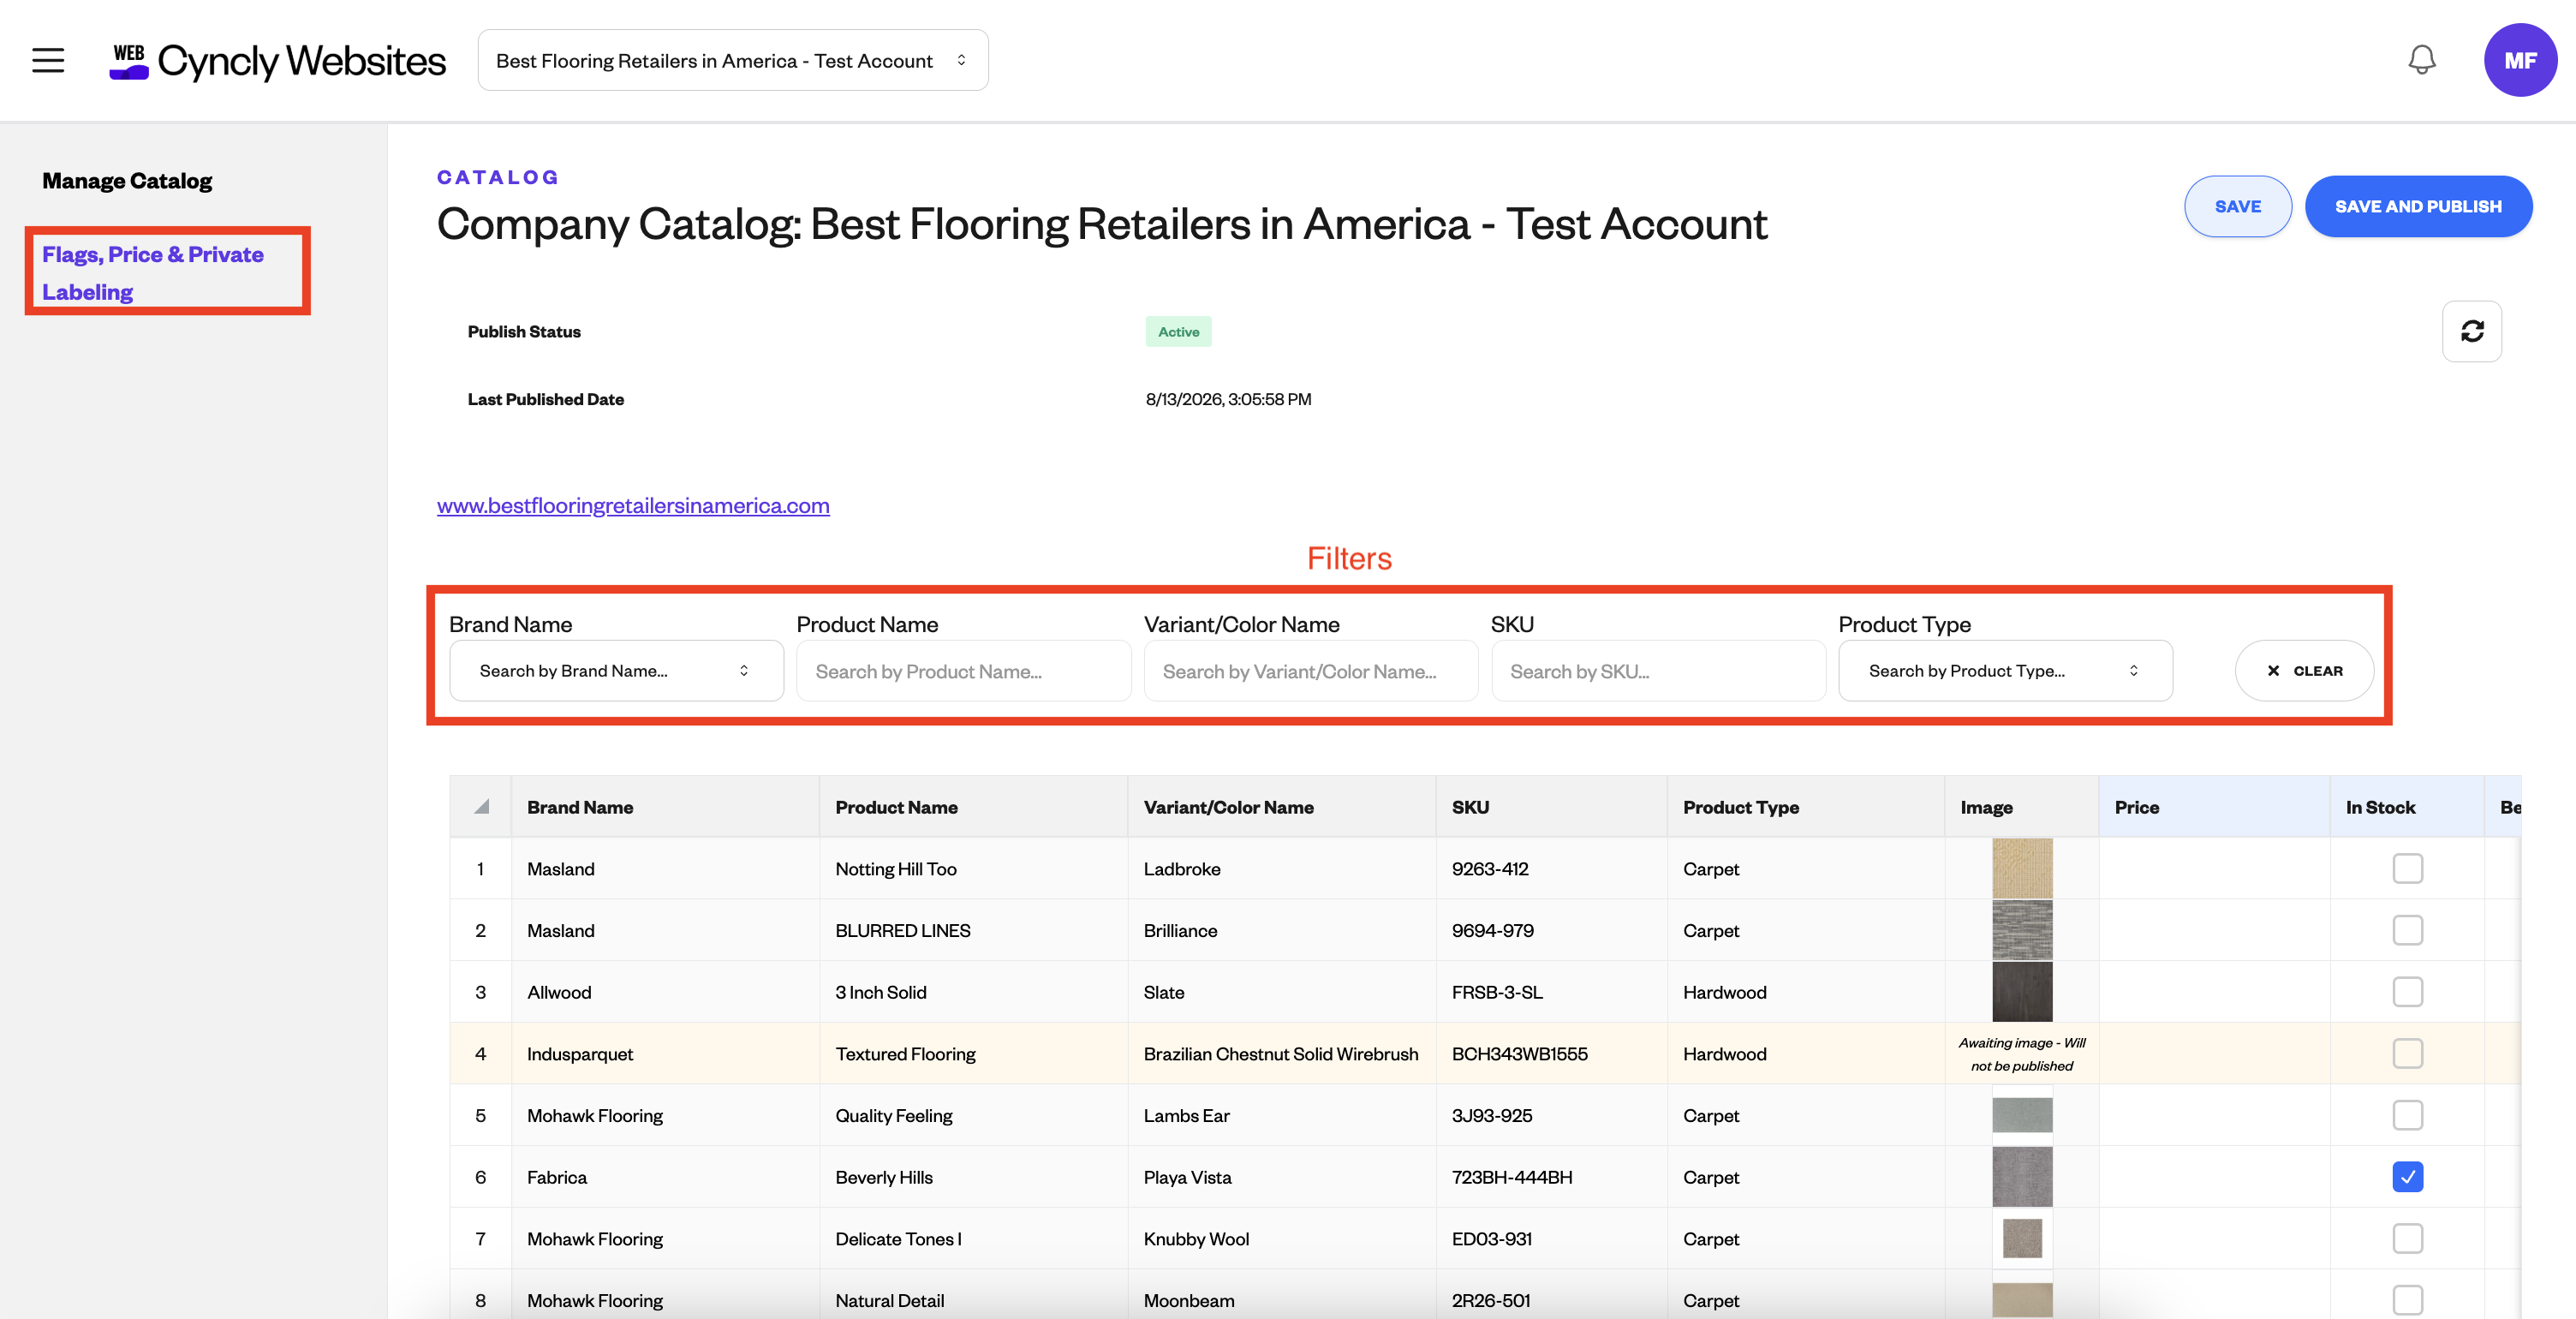
Task: Open the bestflooringretailersinamerica.com link
Action: point(633,506)
